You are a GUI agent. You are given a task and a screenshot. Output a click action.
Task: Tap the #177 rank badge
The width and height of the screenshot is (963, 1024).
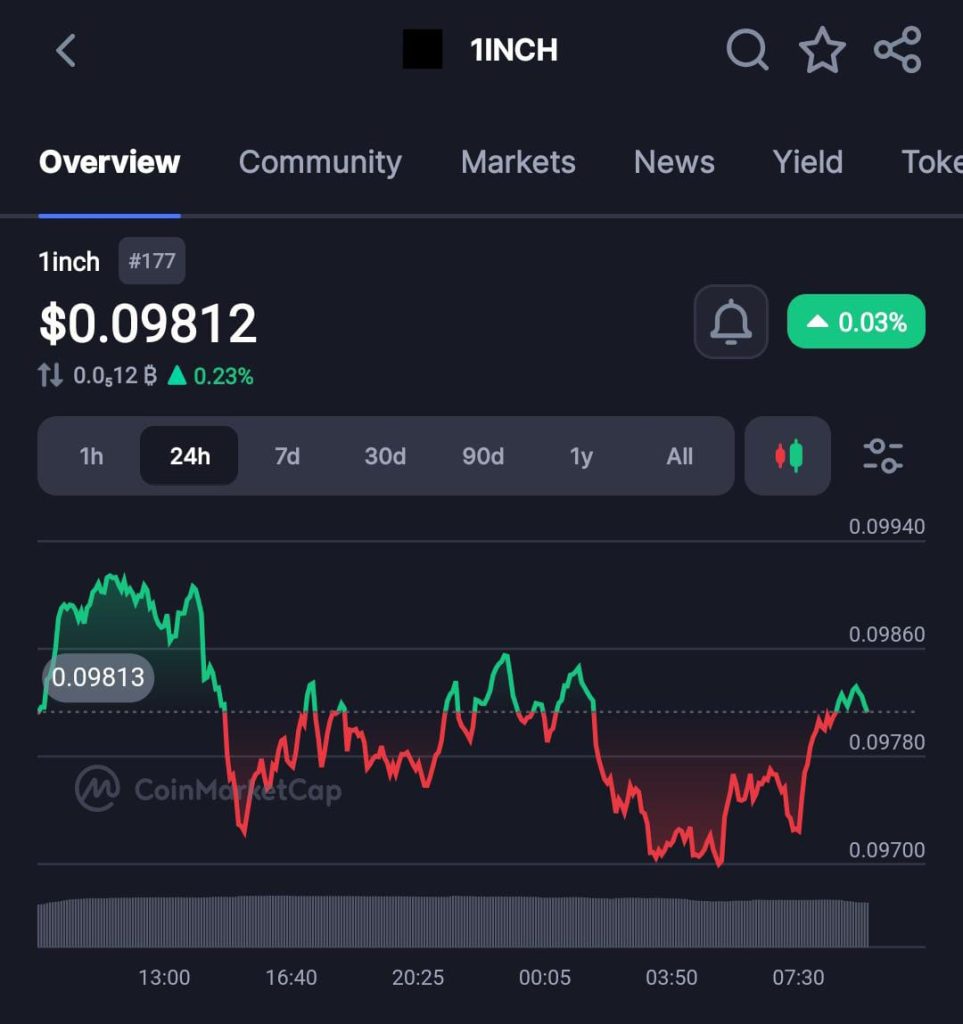coord(151,261)
